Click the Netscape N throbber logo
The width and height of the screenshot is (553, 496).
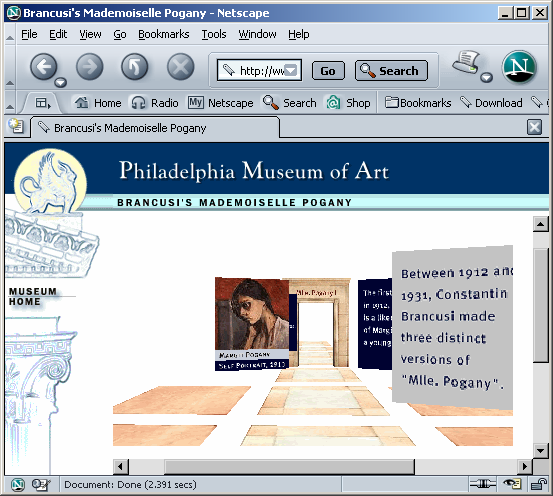point(519,67)
